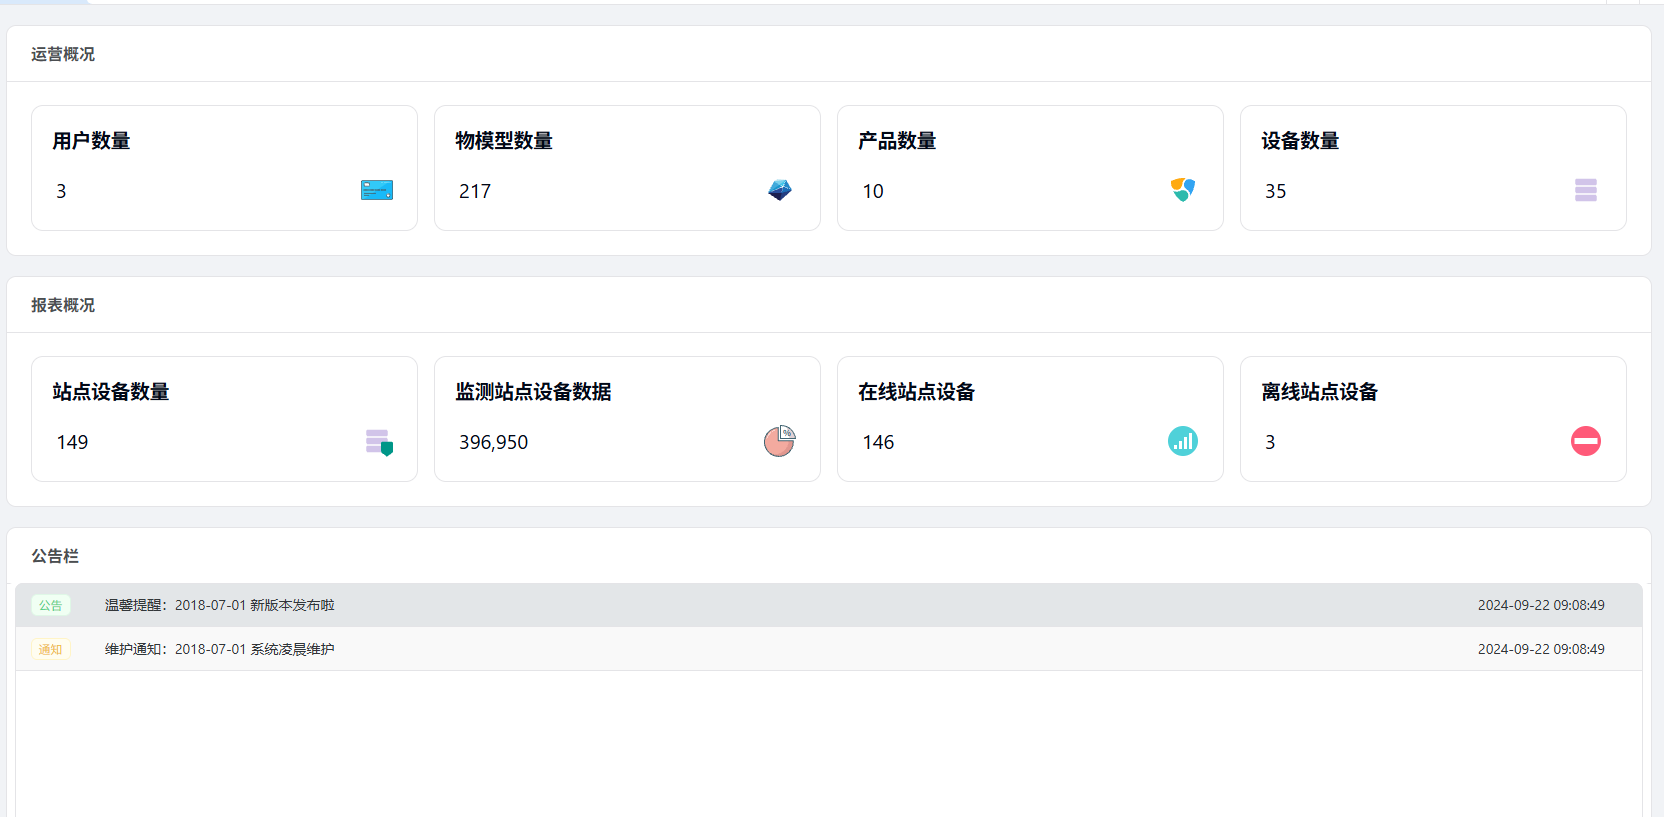This screenshot has width=1664, height=817.
Task: Click the purple stacked bars icon in 设备数量
Action: point(1586,190)
